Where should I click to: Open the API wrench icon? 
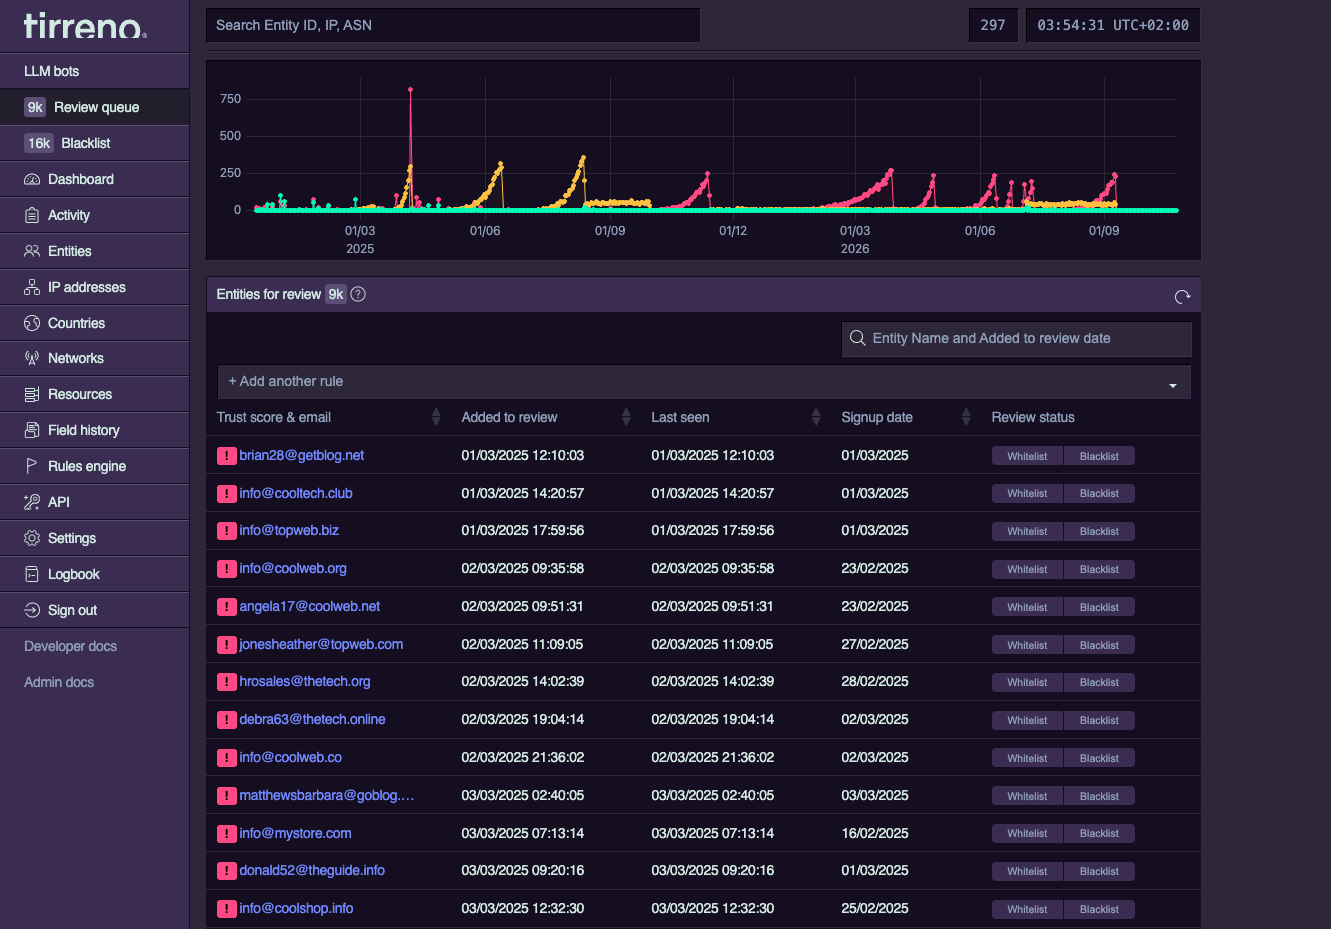click(x=32, y=502)
